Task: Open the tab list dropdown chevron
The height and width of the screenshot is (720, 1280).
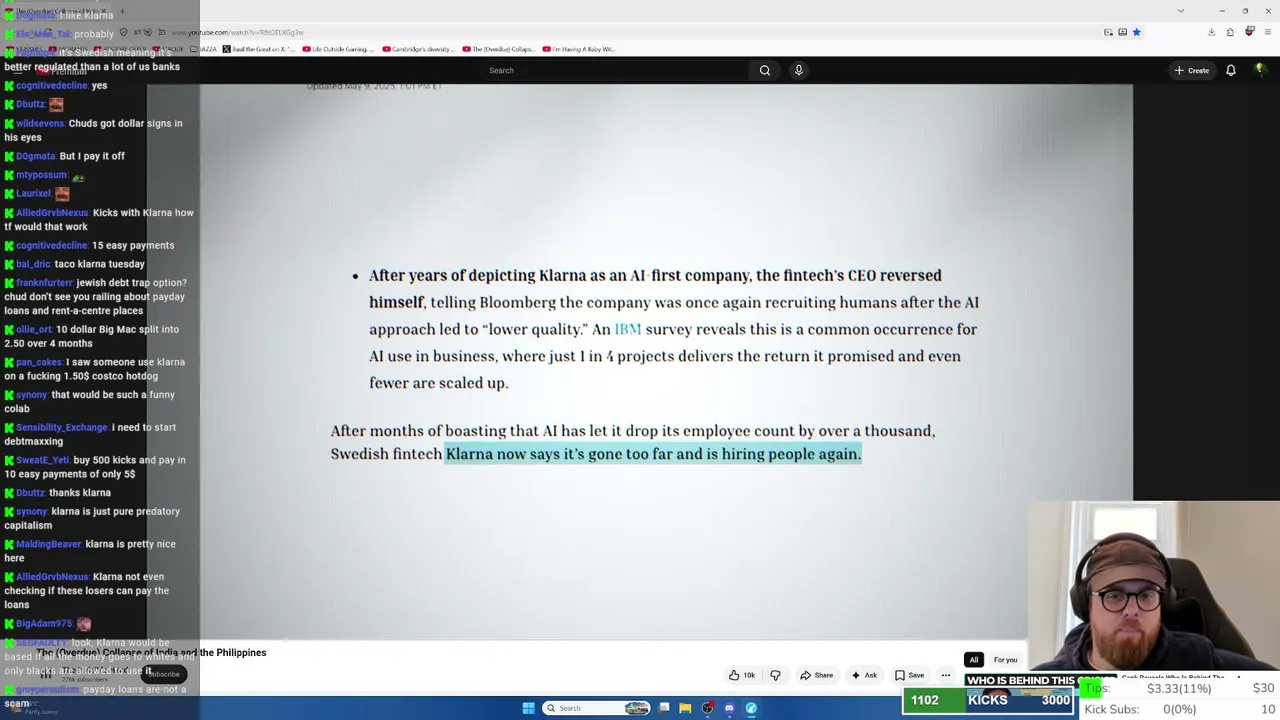Action: 1181,11
